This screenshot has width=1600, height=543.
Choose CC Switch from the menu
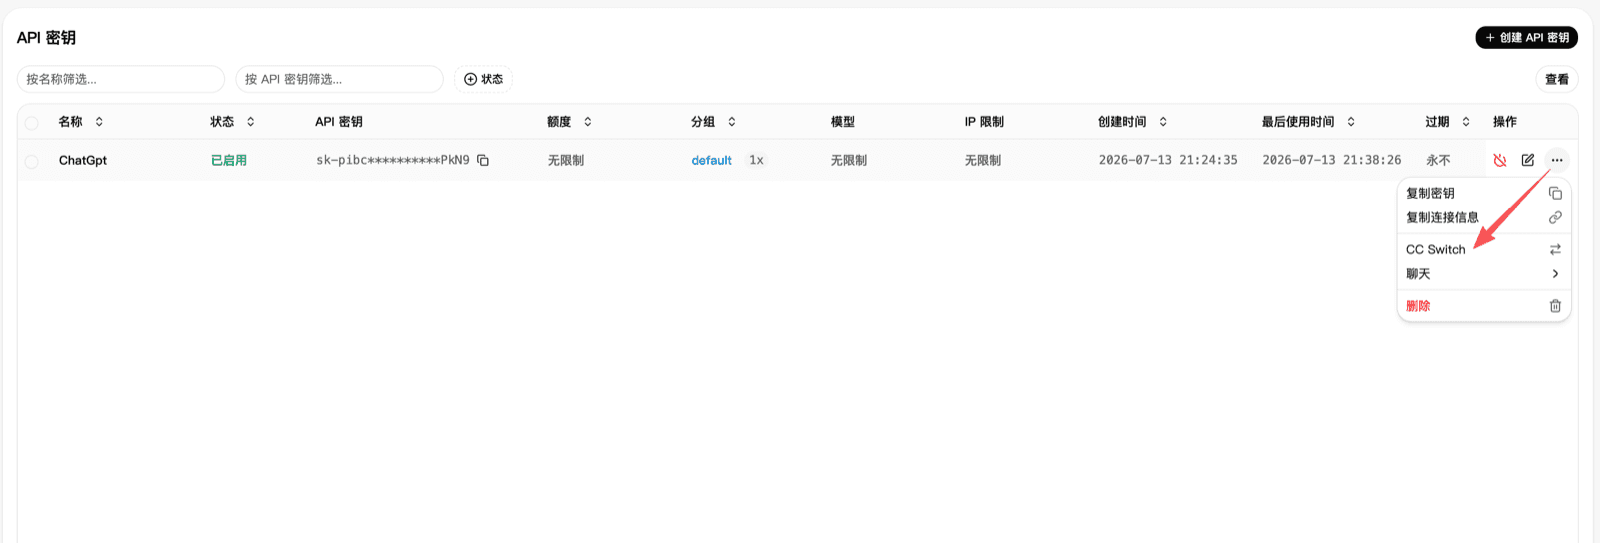(1484, 249)
